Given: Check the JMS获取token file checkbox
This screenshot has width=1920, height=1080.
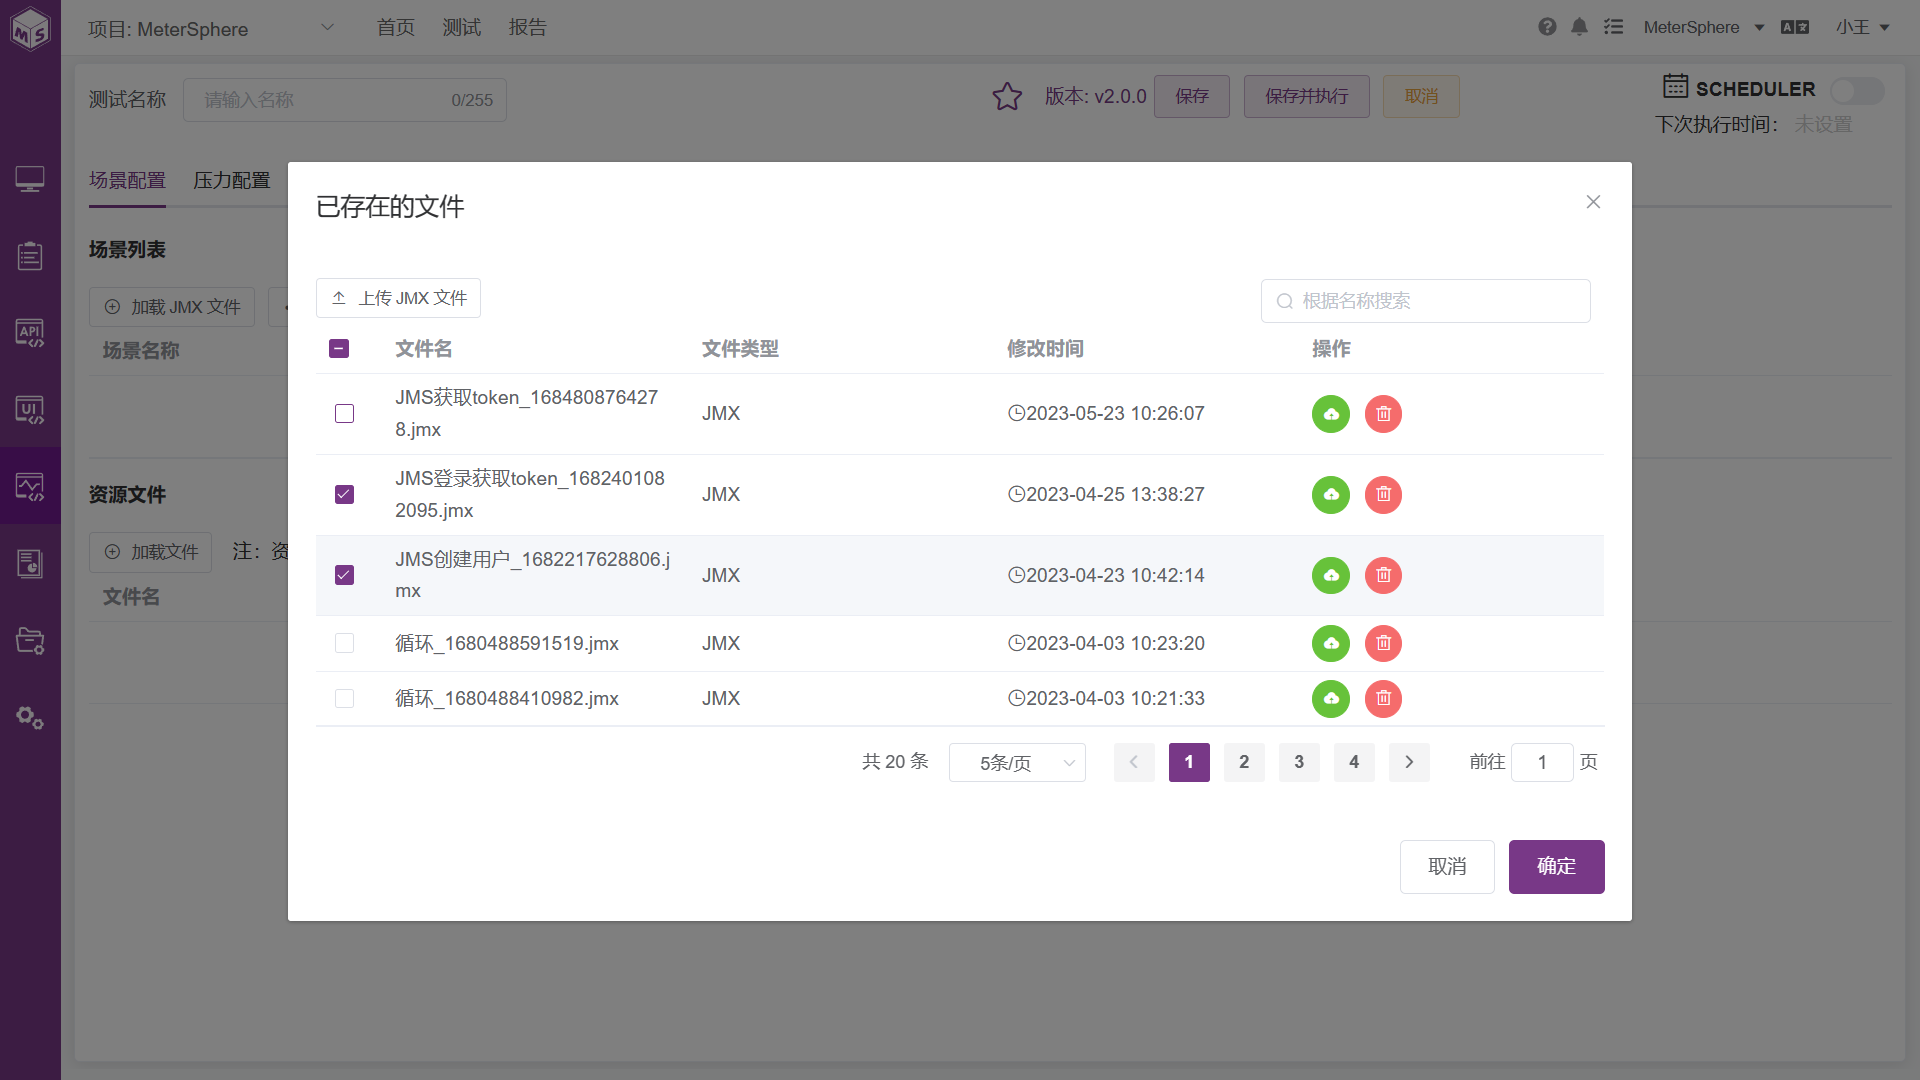Looking at the screenshot, I should (x=344, y=414).
